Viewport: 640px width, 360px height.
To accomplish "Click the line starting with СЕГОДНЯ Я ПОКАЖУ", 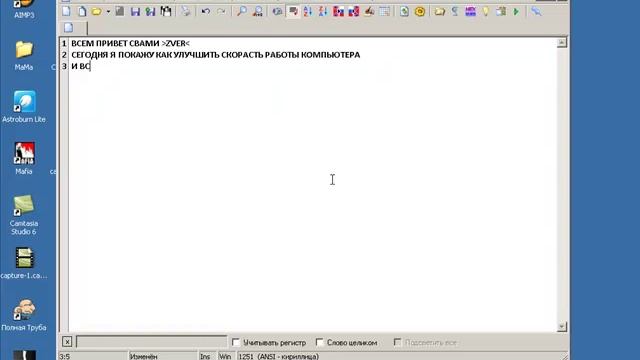I will (x=216, y=55).
